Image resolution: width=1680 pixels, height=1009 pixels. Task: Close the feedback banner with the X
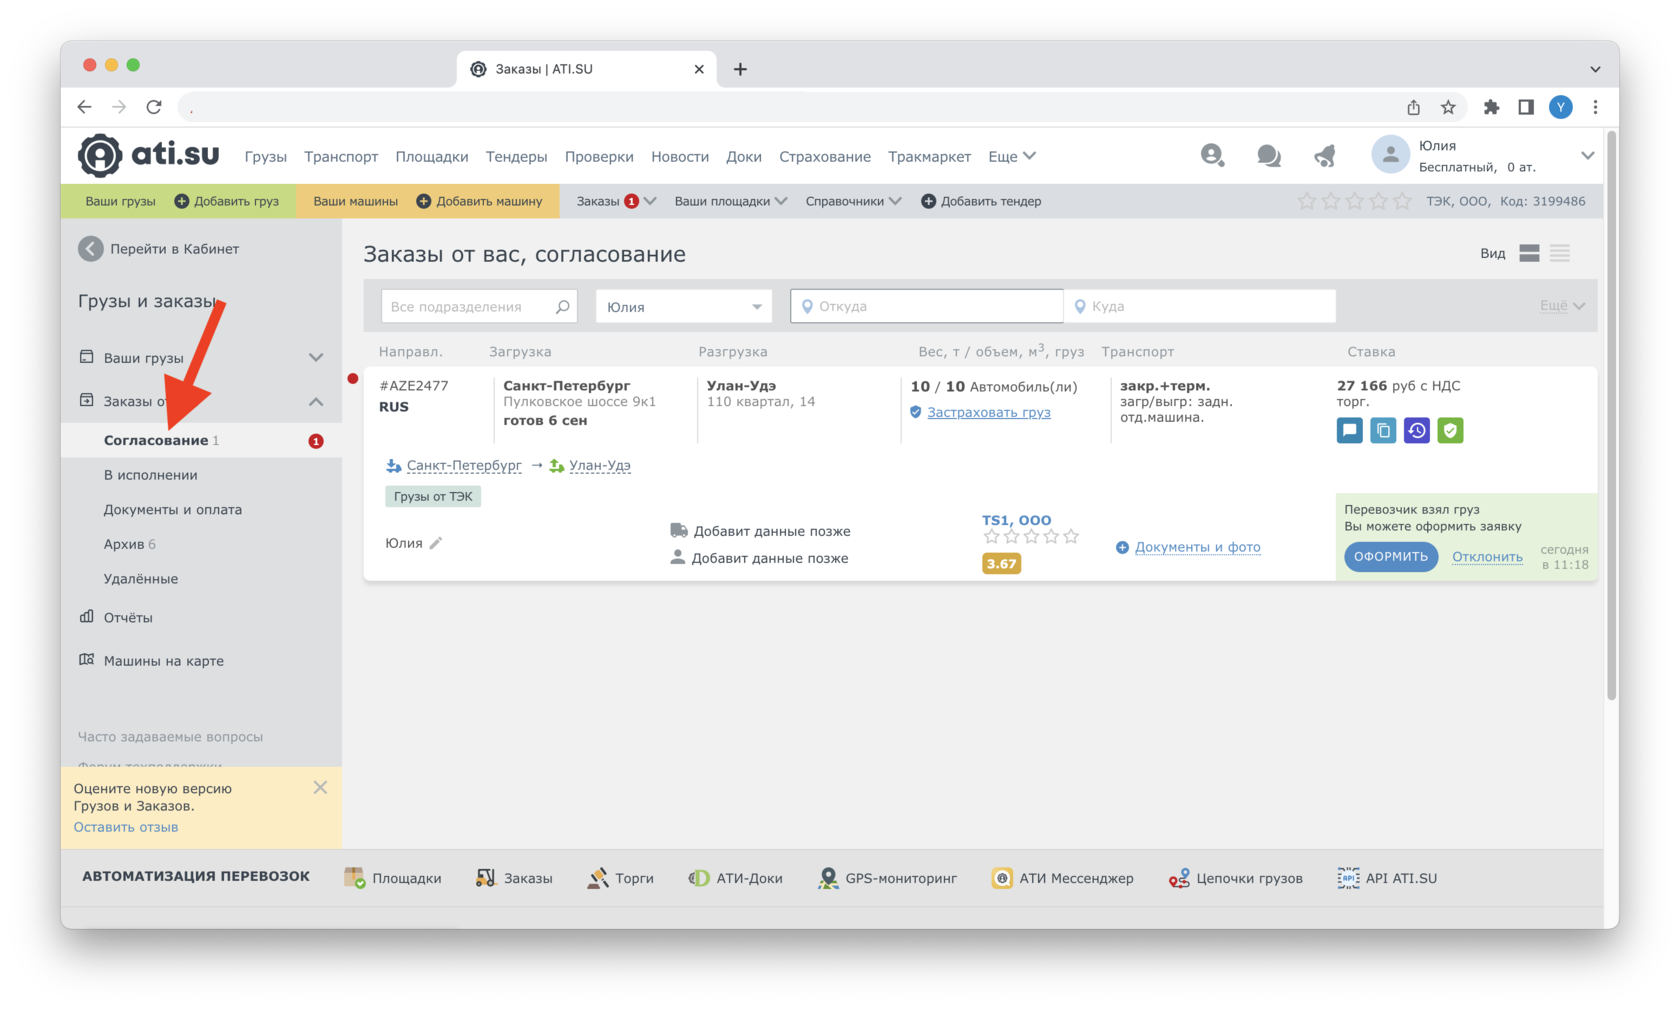point(320,788)
